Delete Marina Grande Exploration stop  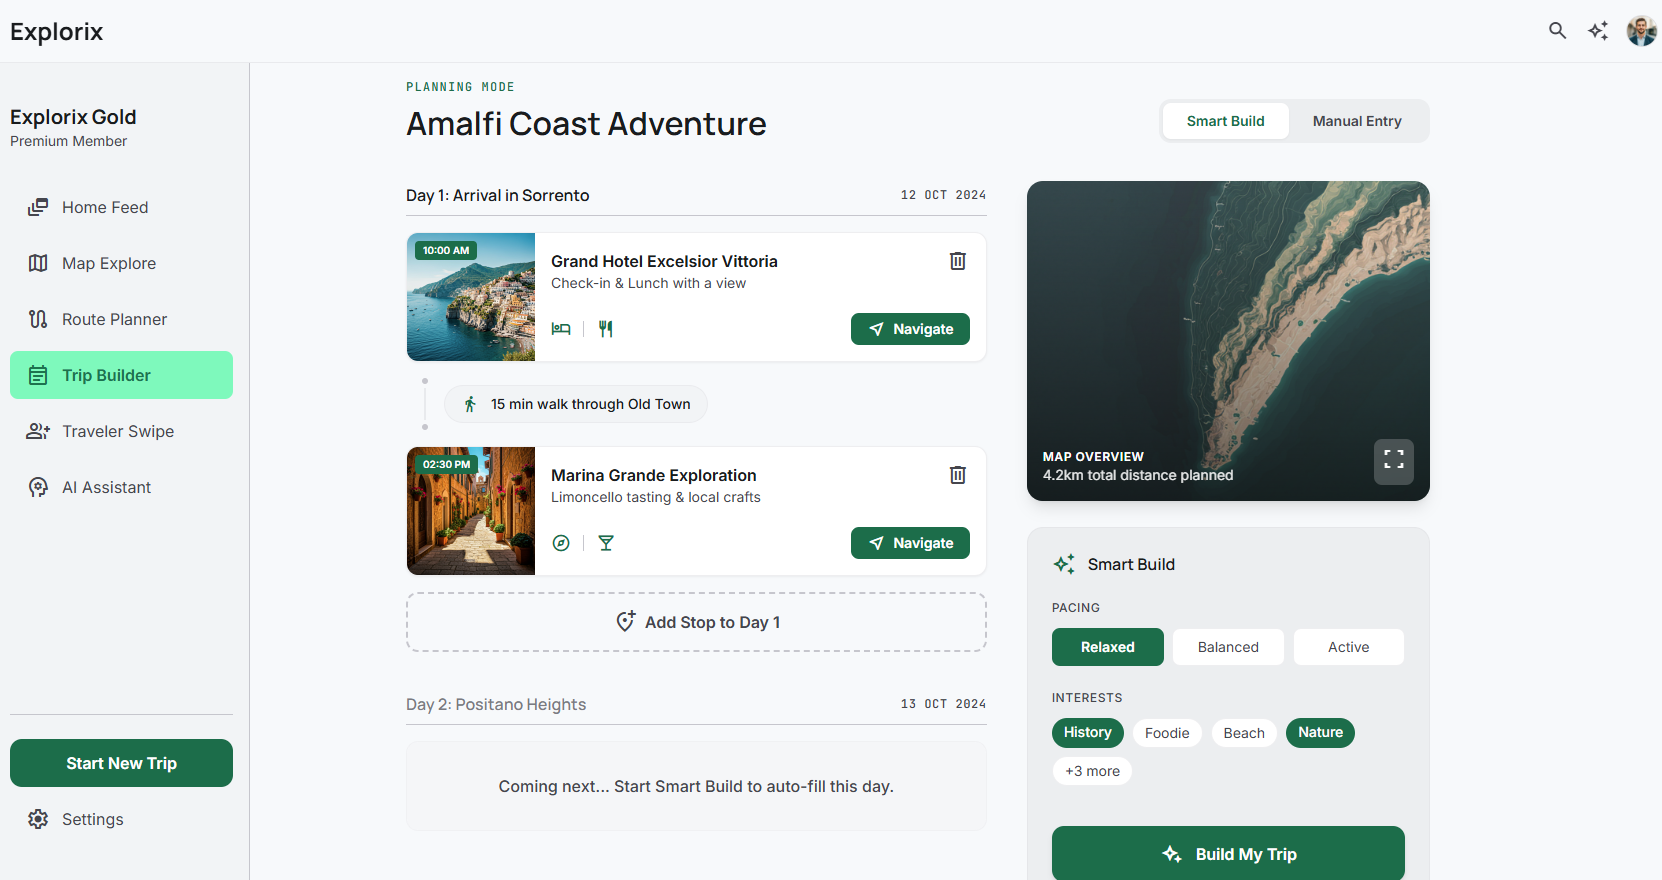957,475
